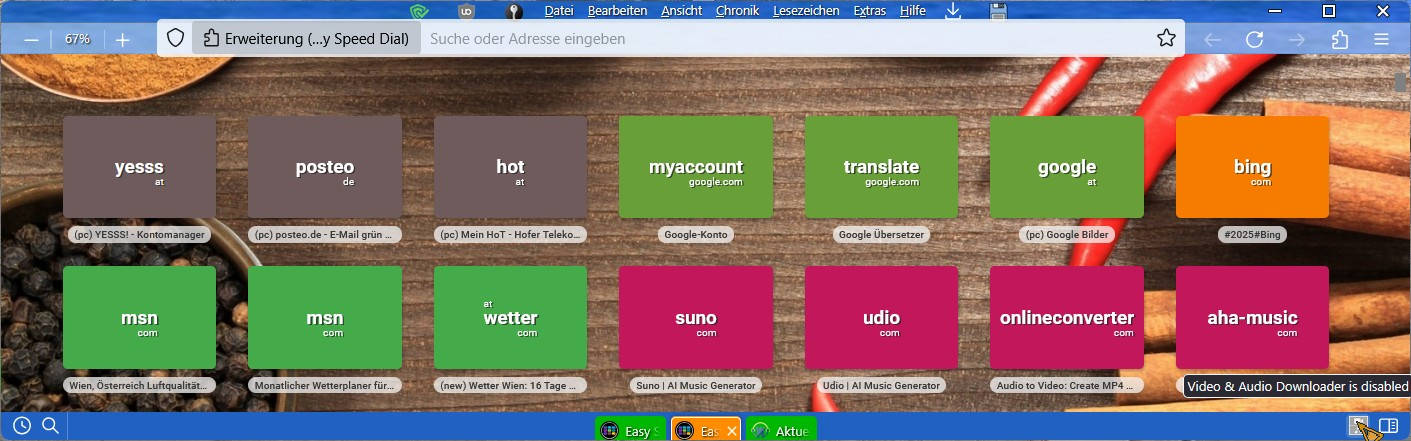This screenshot has height=441, width=1411.
Task: Click the 'Audio to Video: Create MP4' caption
Action: coord(1067,385)
